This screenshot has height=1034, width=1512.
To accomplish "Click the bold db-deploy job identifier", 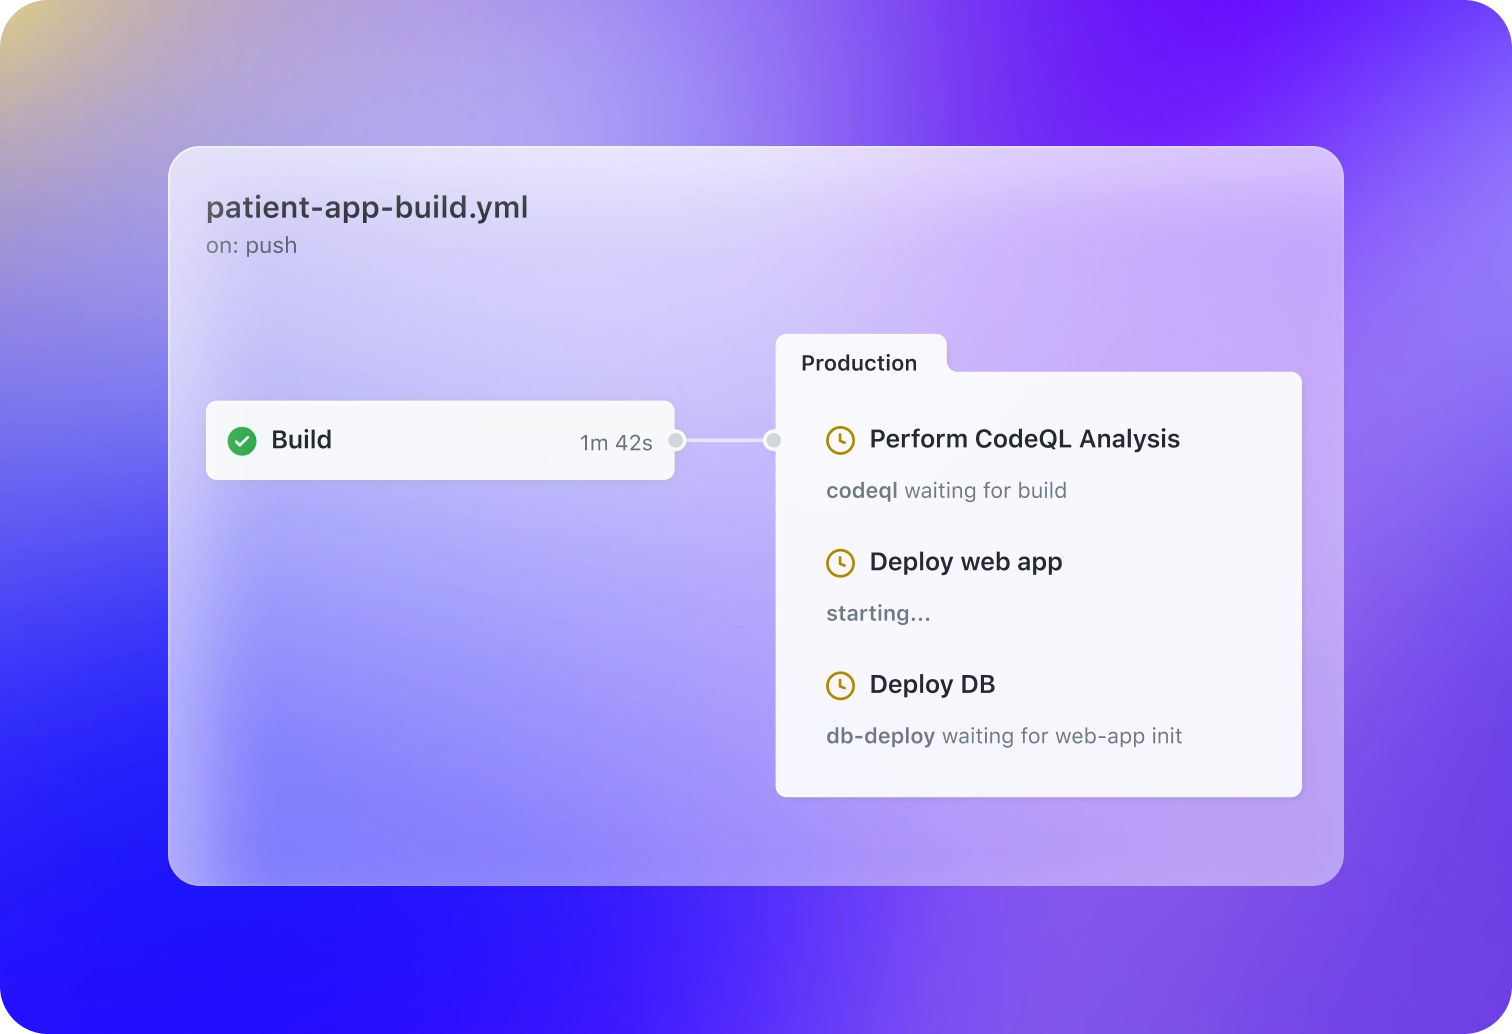I will click(880, 736).
